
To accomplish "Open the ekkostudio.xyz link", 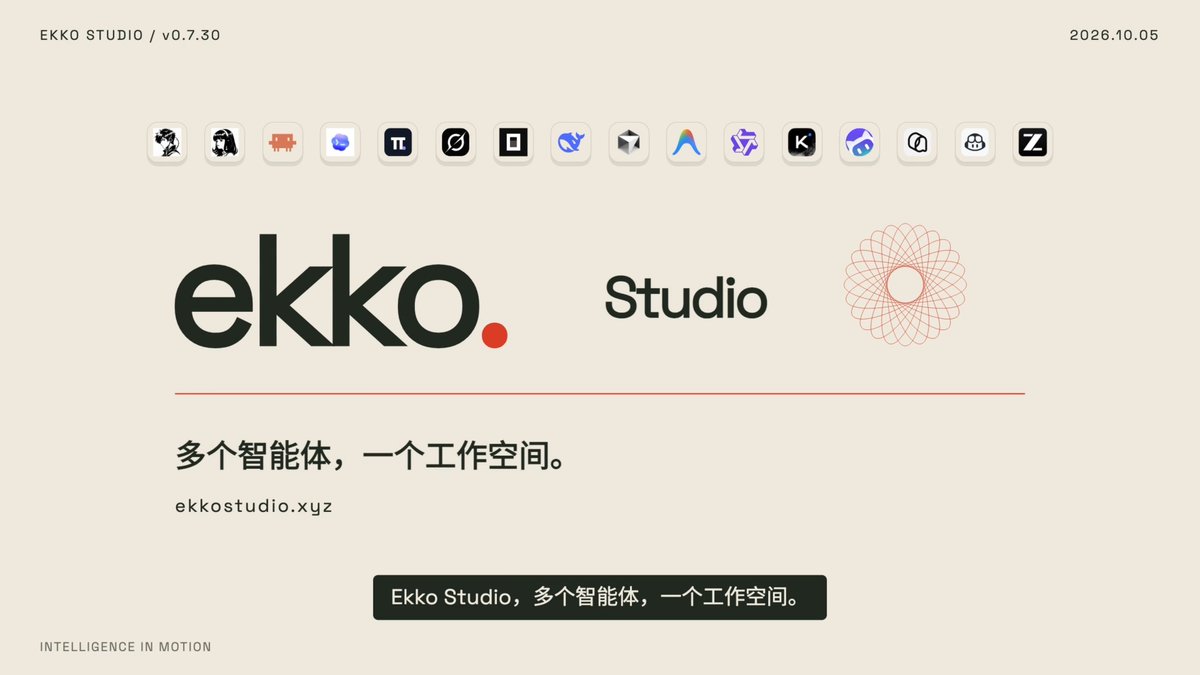I will point(254,506).
